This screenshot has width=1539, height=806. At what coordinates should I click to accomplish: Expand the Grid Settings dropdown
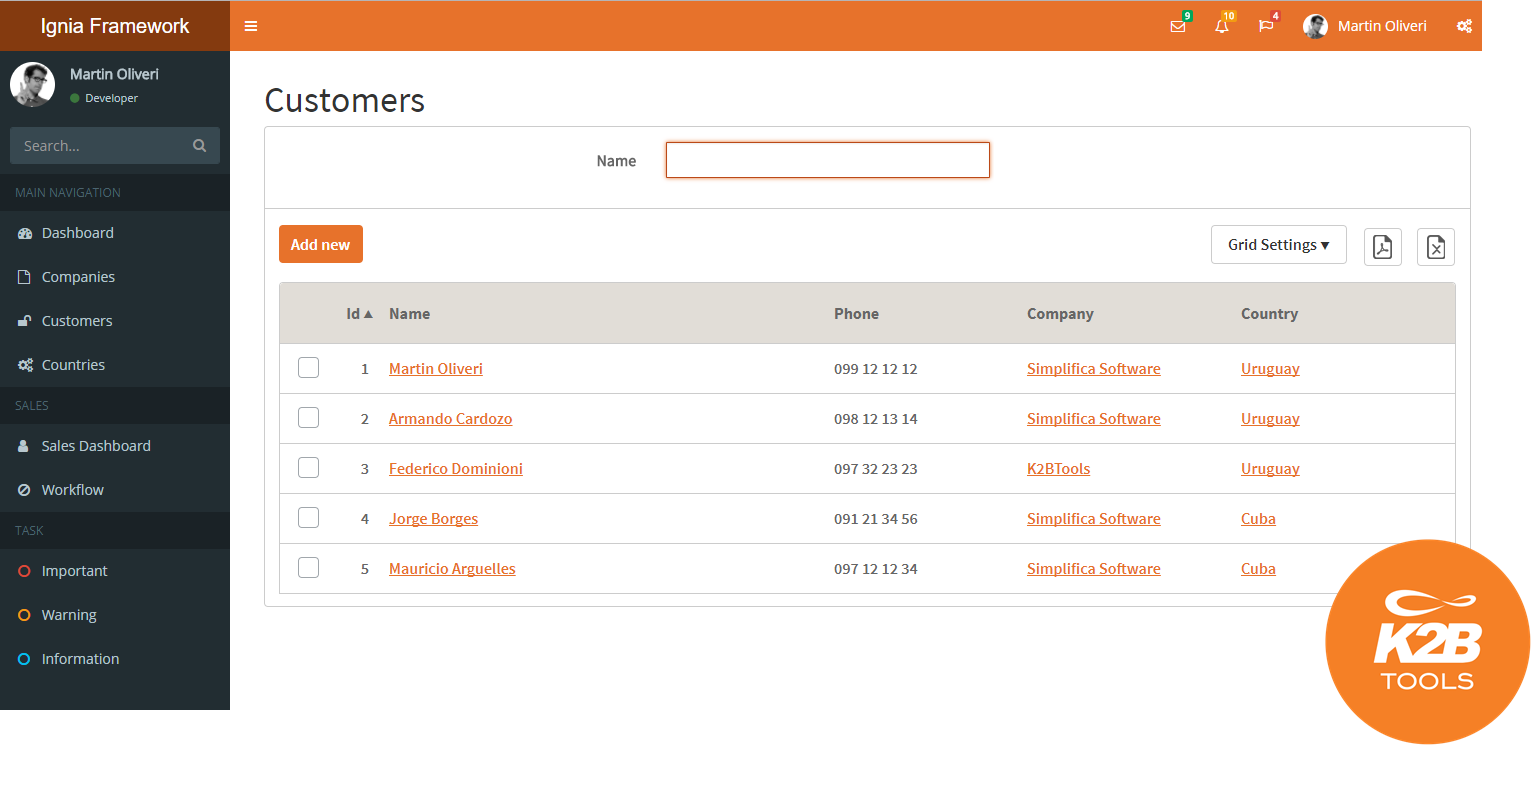point(1278,245)
